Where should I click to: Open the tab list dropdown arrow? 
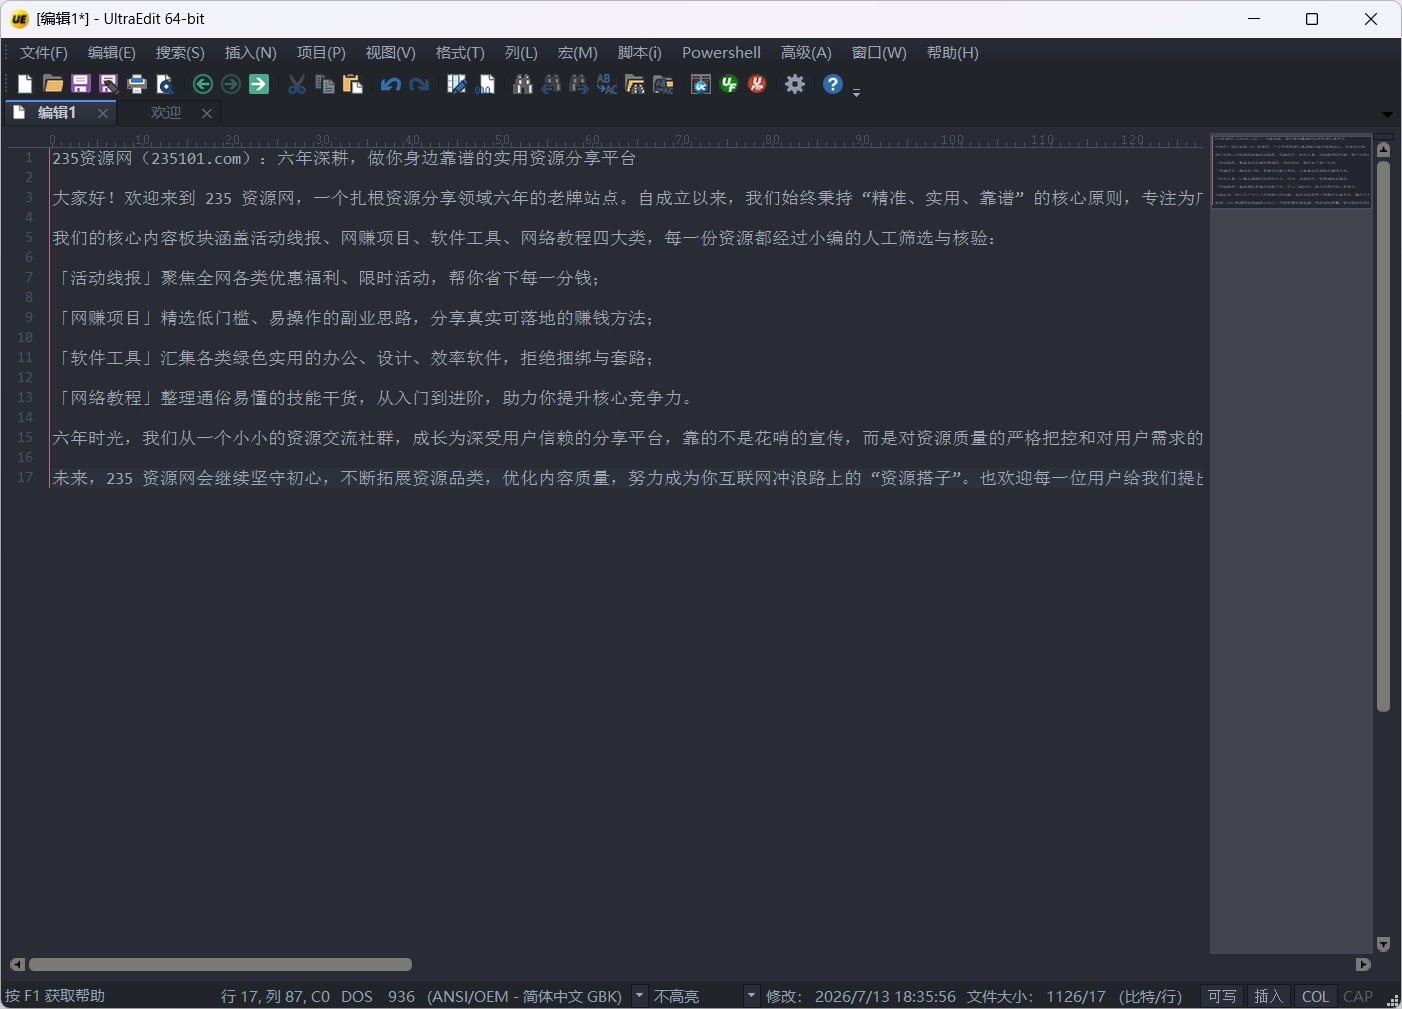(1387, 114)
